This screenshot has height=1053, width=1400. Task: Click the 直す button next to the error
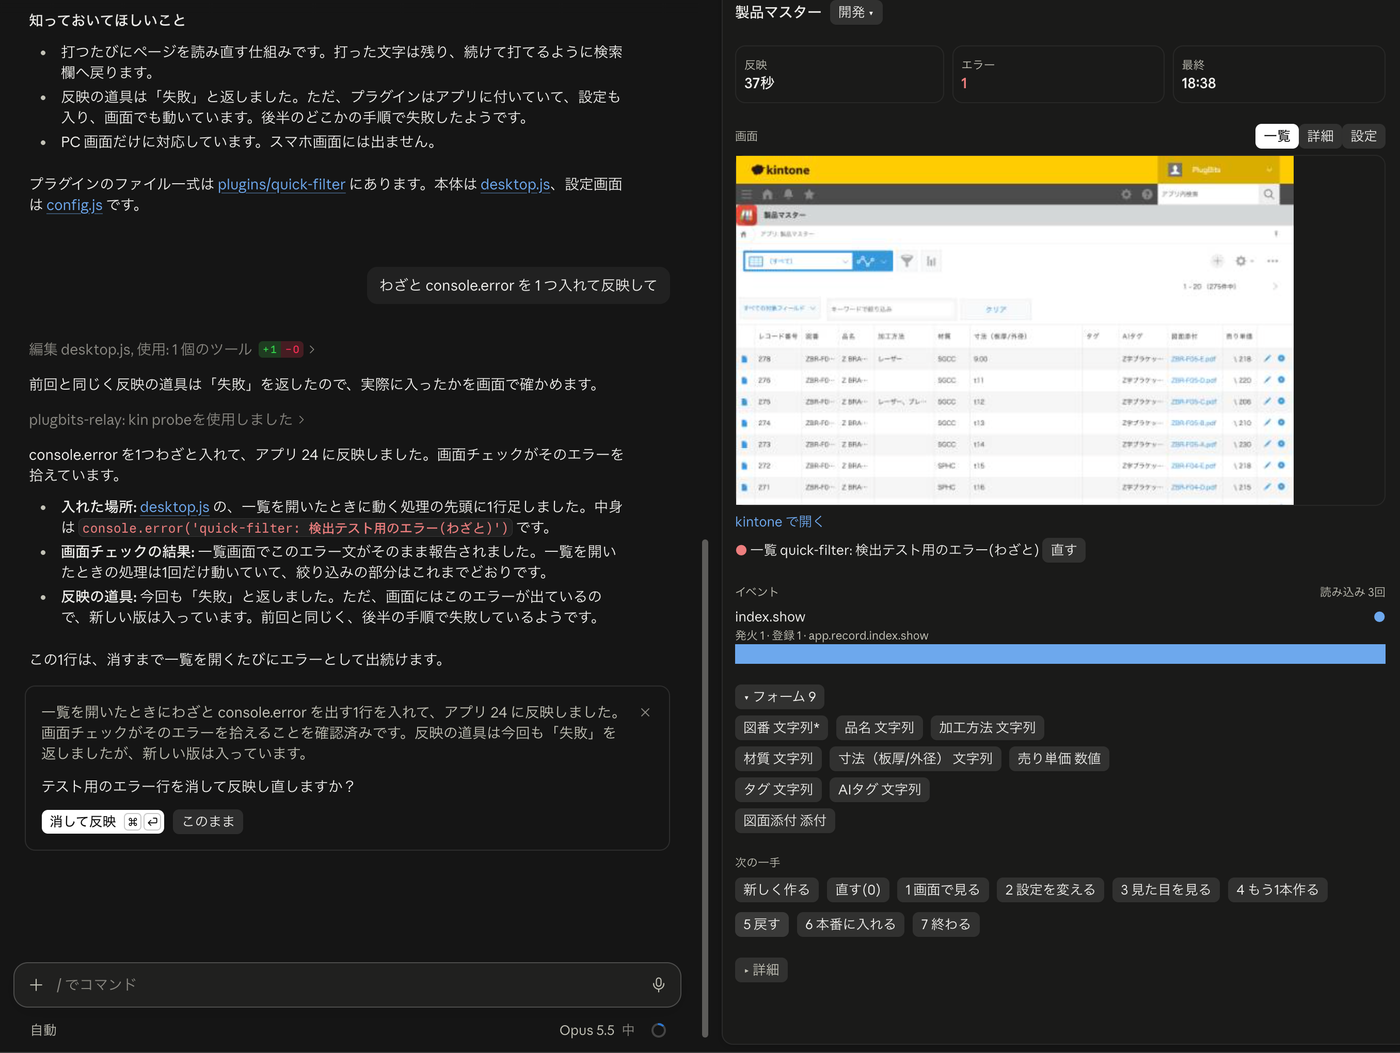[x=1064, y=550]
